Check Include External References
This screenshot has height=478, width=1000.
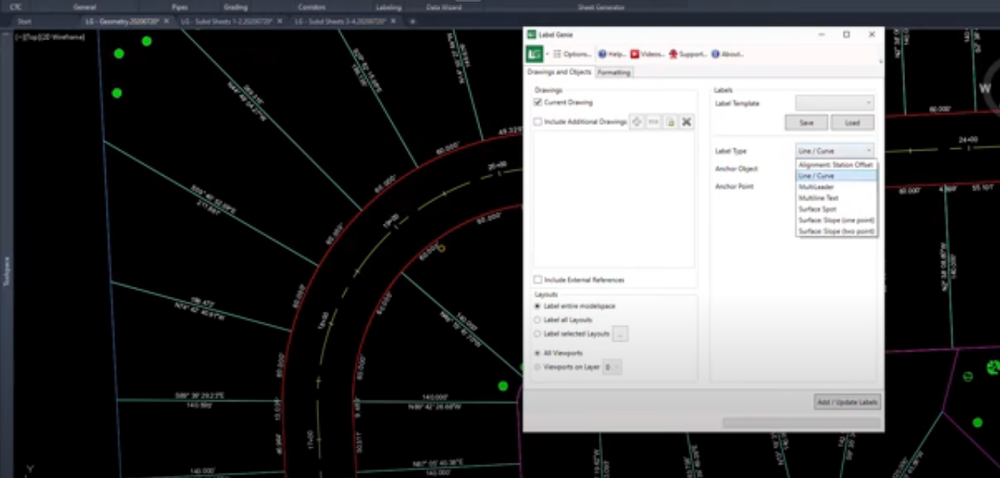point(538,280)
